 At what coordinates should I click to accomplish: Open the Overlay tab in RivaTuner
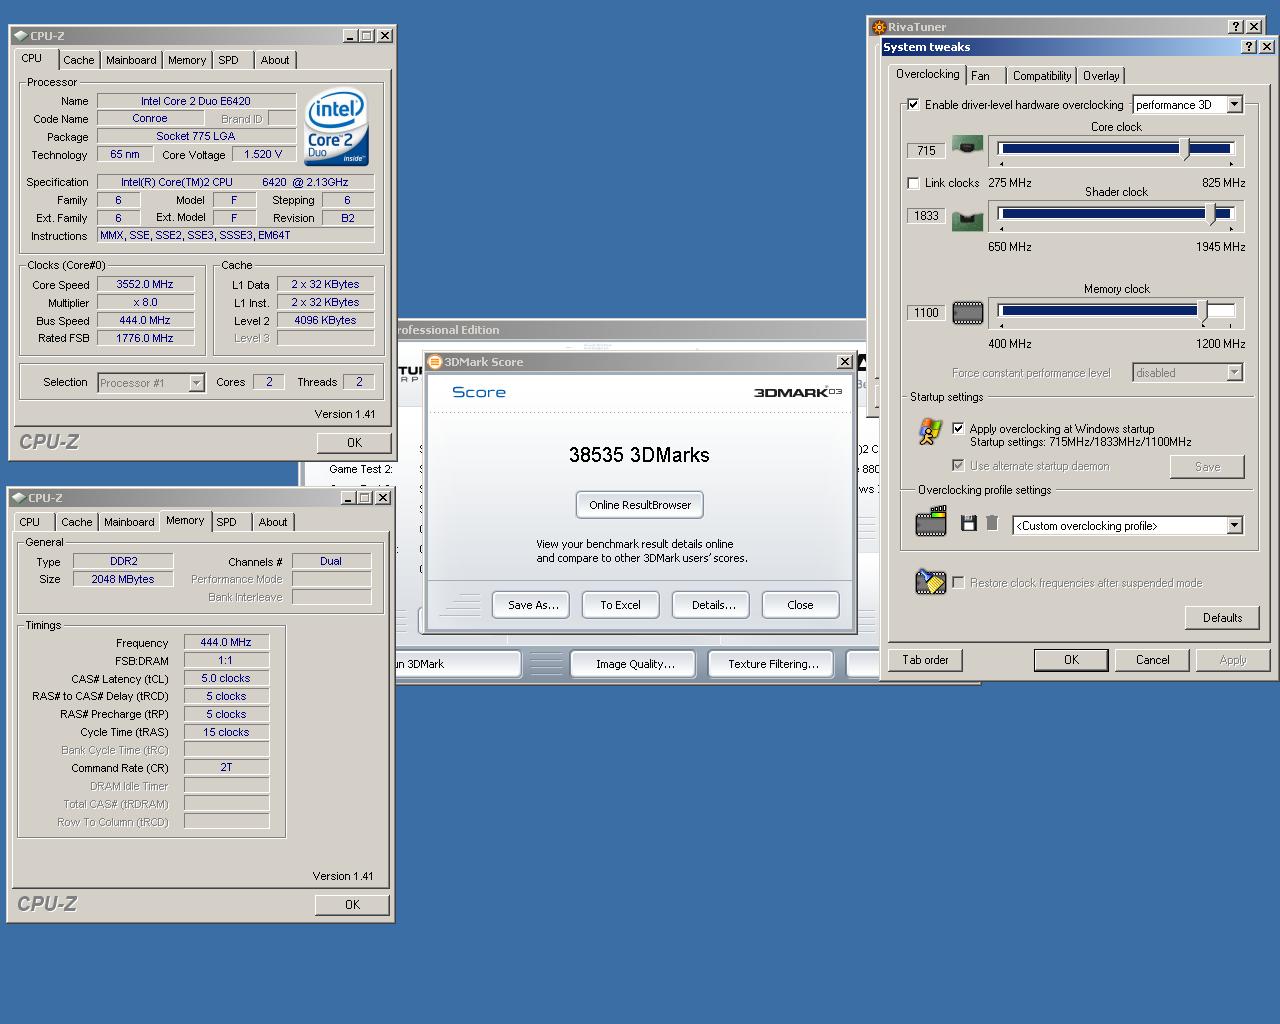tap(1101, 75)
